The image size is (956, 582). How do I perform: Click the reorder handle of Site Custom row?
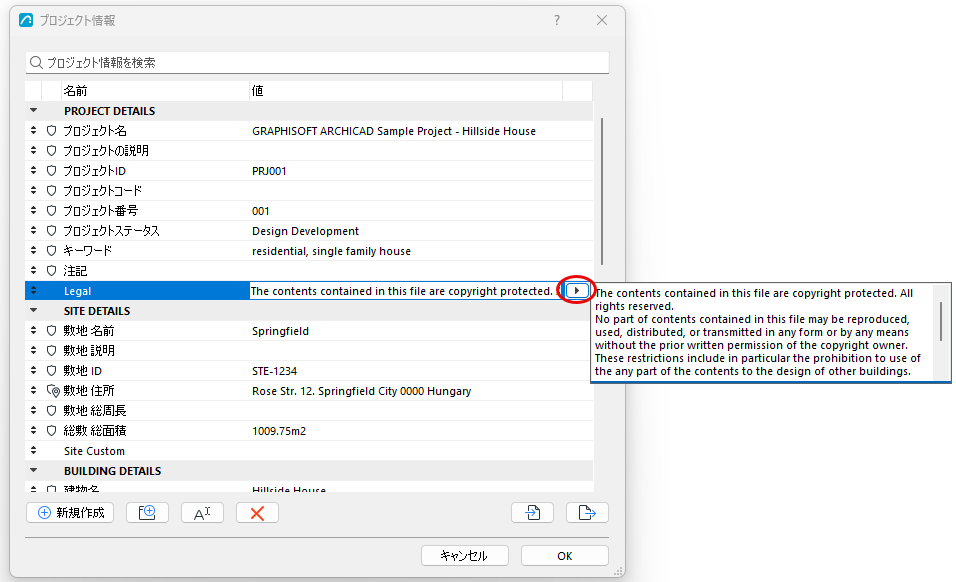(x=34, y=450)
